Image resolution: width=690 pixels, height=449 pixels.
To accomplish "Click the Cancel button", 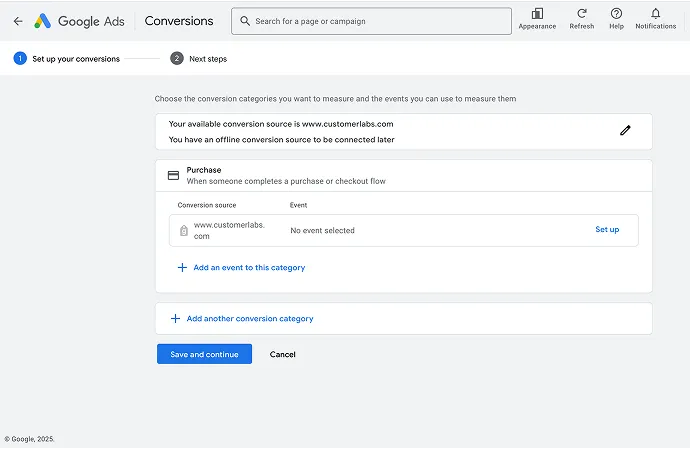I will pyautogui.click(x=283, y=354).
